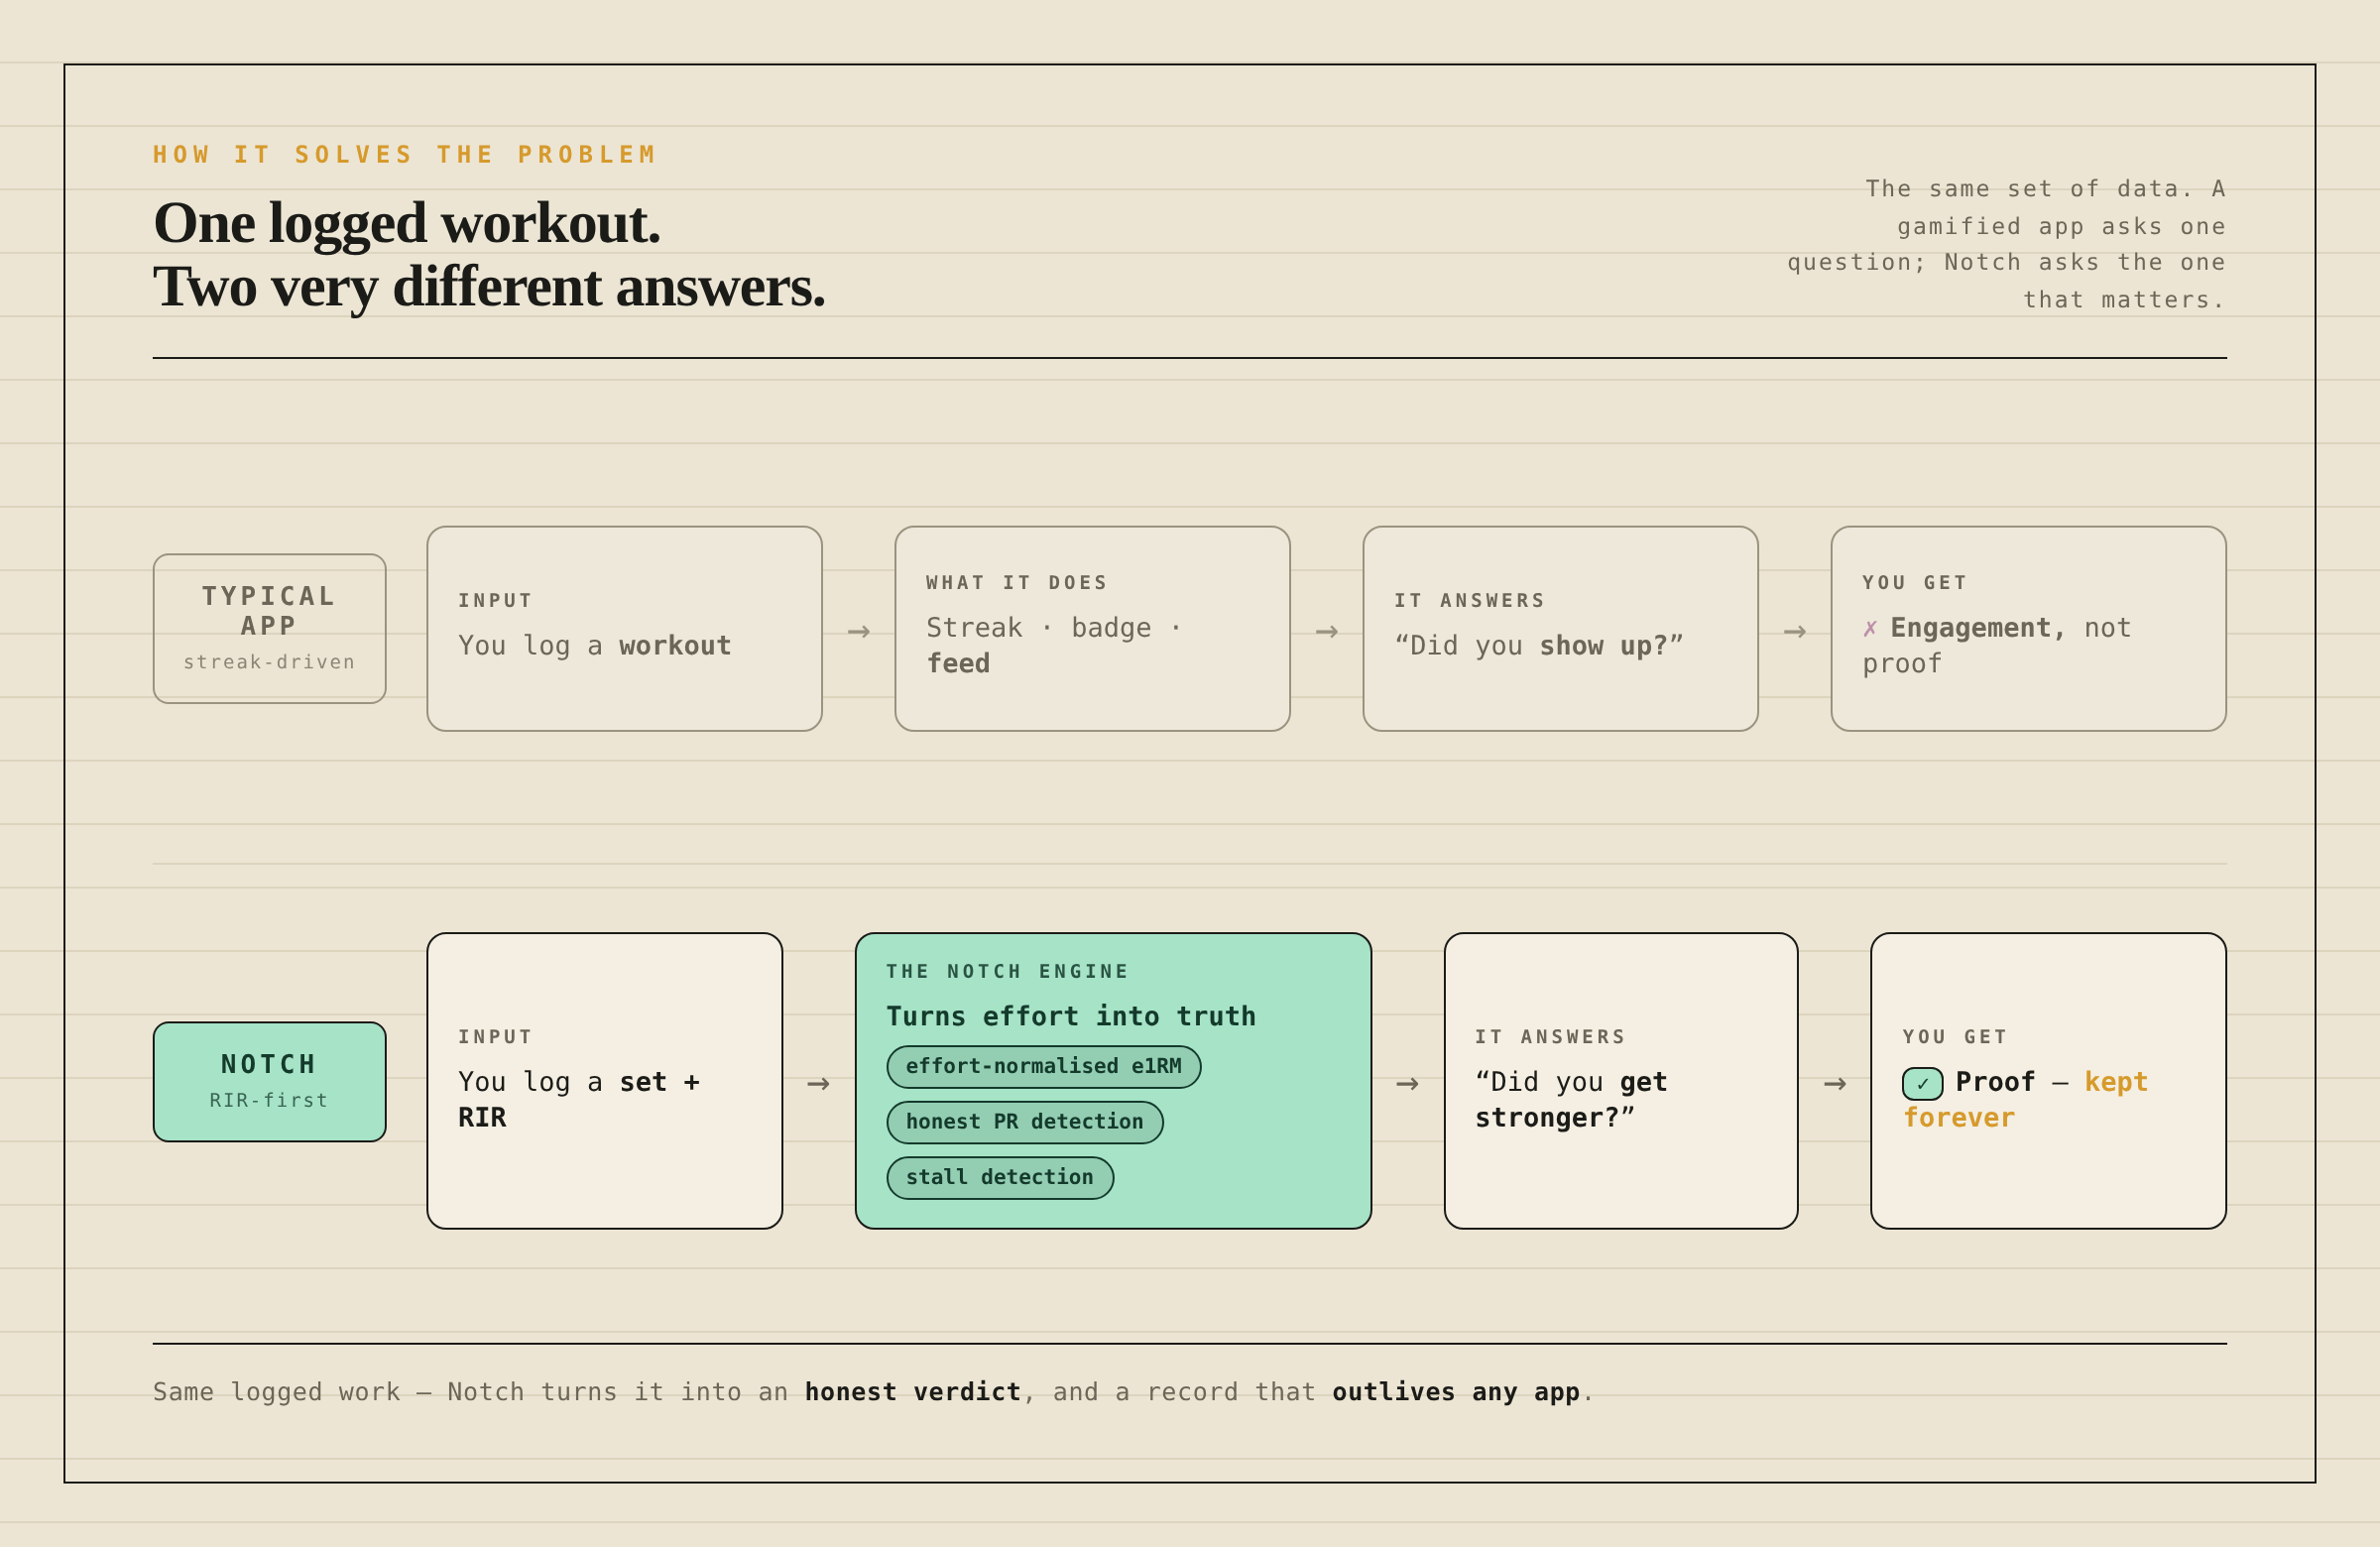
Task: Click the bold 'honest verdict' phrase in footer
Action: coord(912,1391)
